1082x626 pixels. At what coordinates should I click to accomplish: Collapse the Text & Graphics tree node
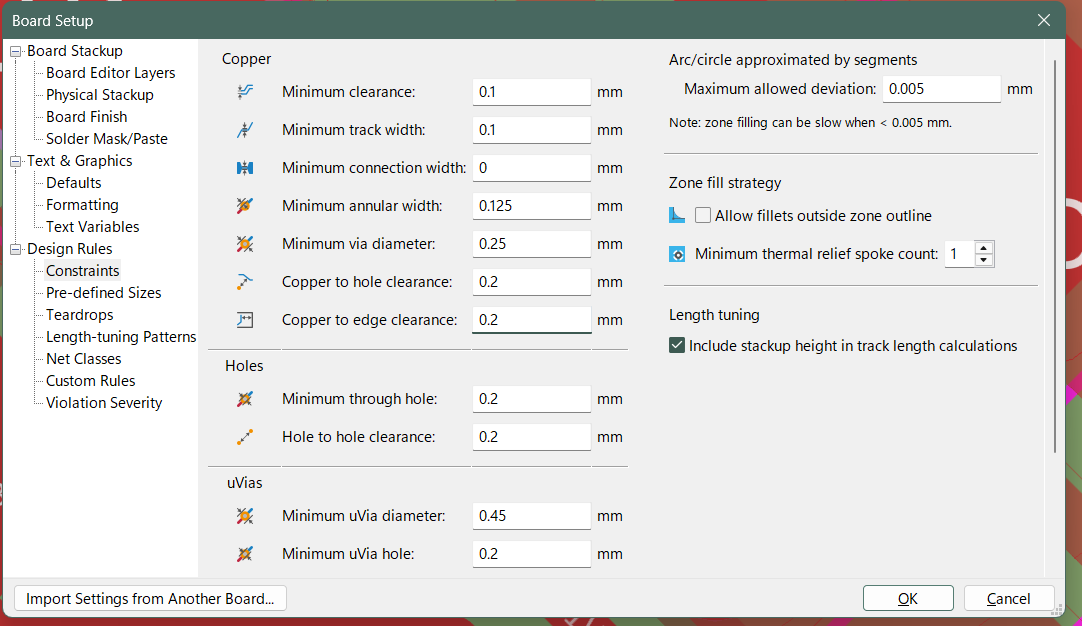16,161
